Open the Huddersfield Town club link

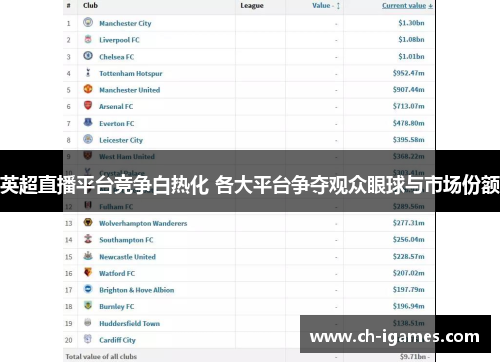[129, 323]
